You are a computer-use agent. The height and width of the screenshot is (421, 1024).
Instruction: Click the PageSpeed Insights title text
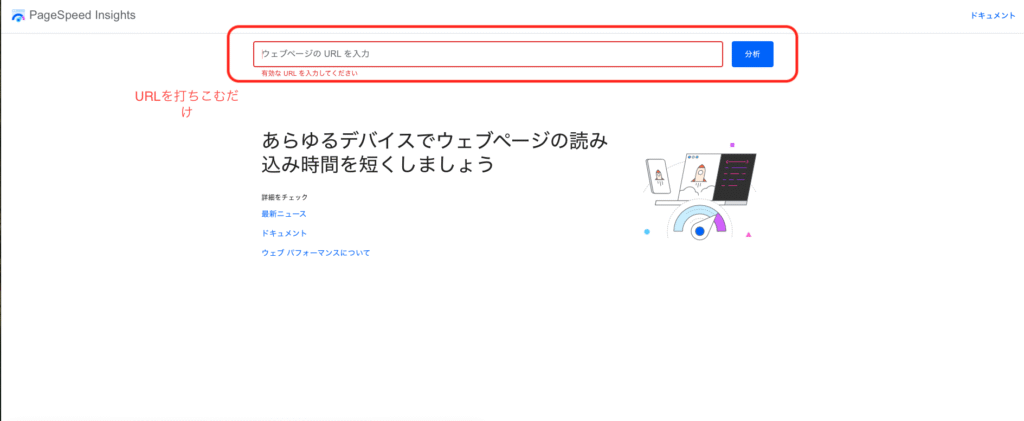point(82,16)
